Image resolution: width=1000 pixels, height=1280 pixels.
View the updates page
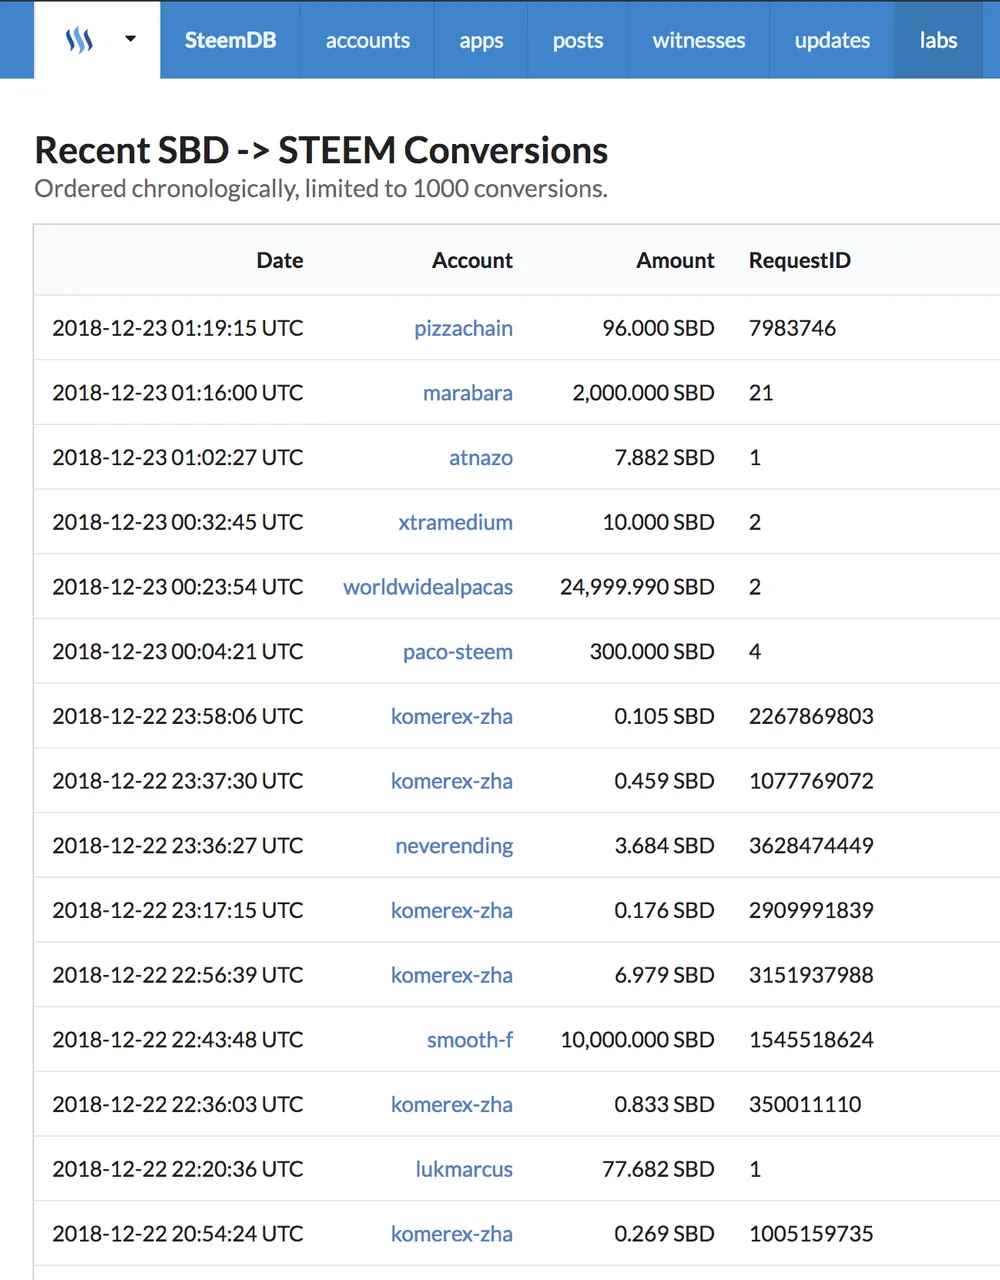pos(832,40)
